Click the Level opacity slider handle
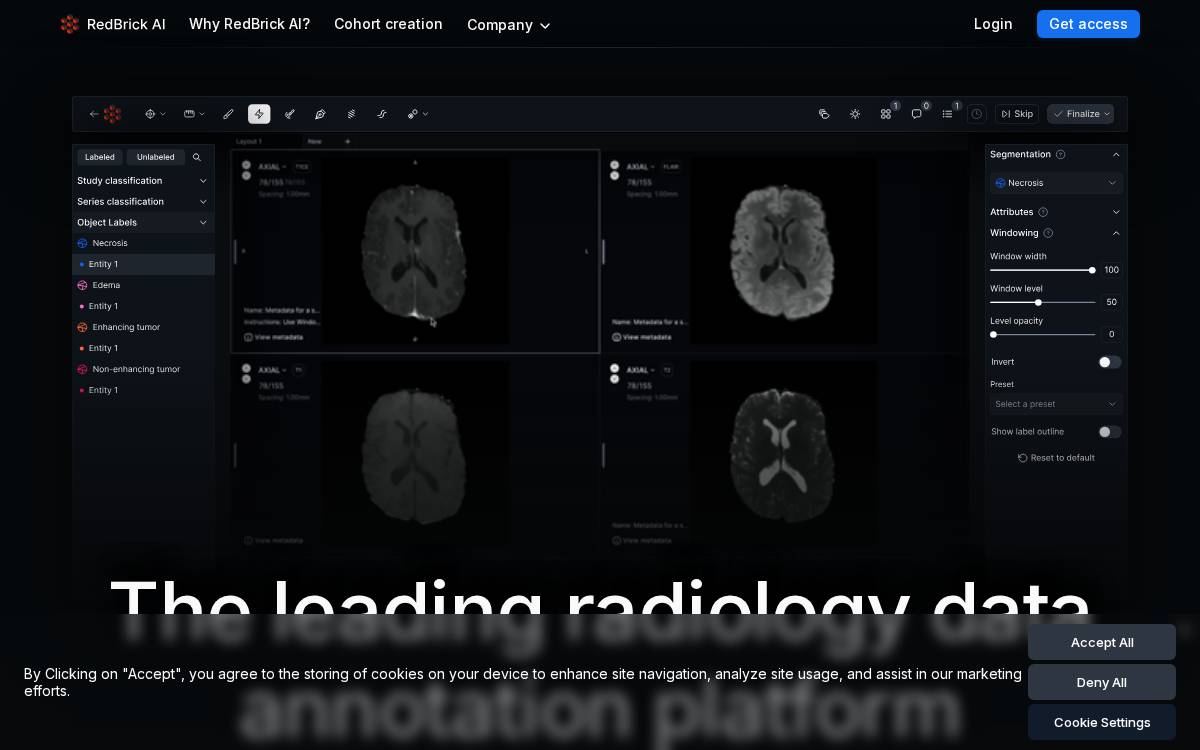 click(993, 335)
